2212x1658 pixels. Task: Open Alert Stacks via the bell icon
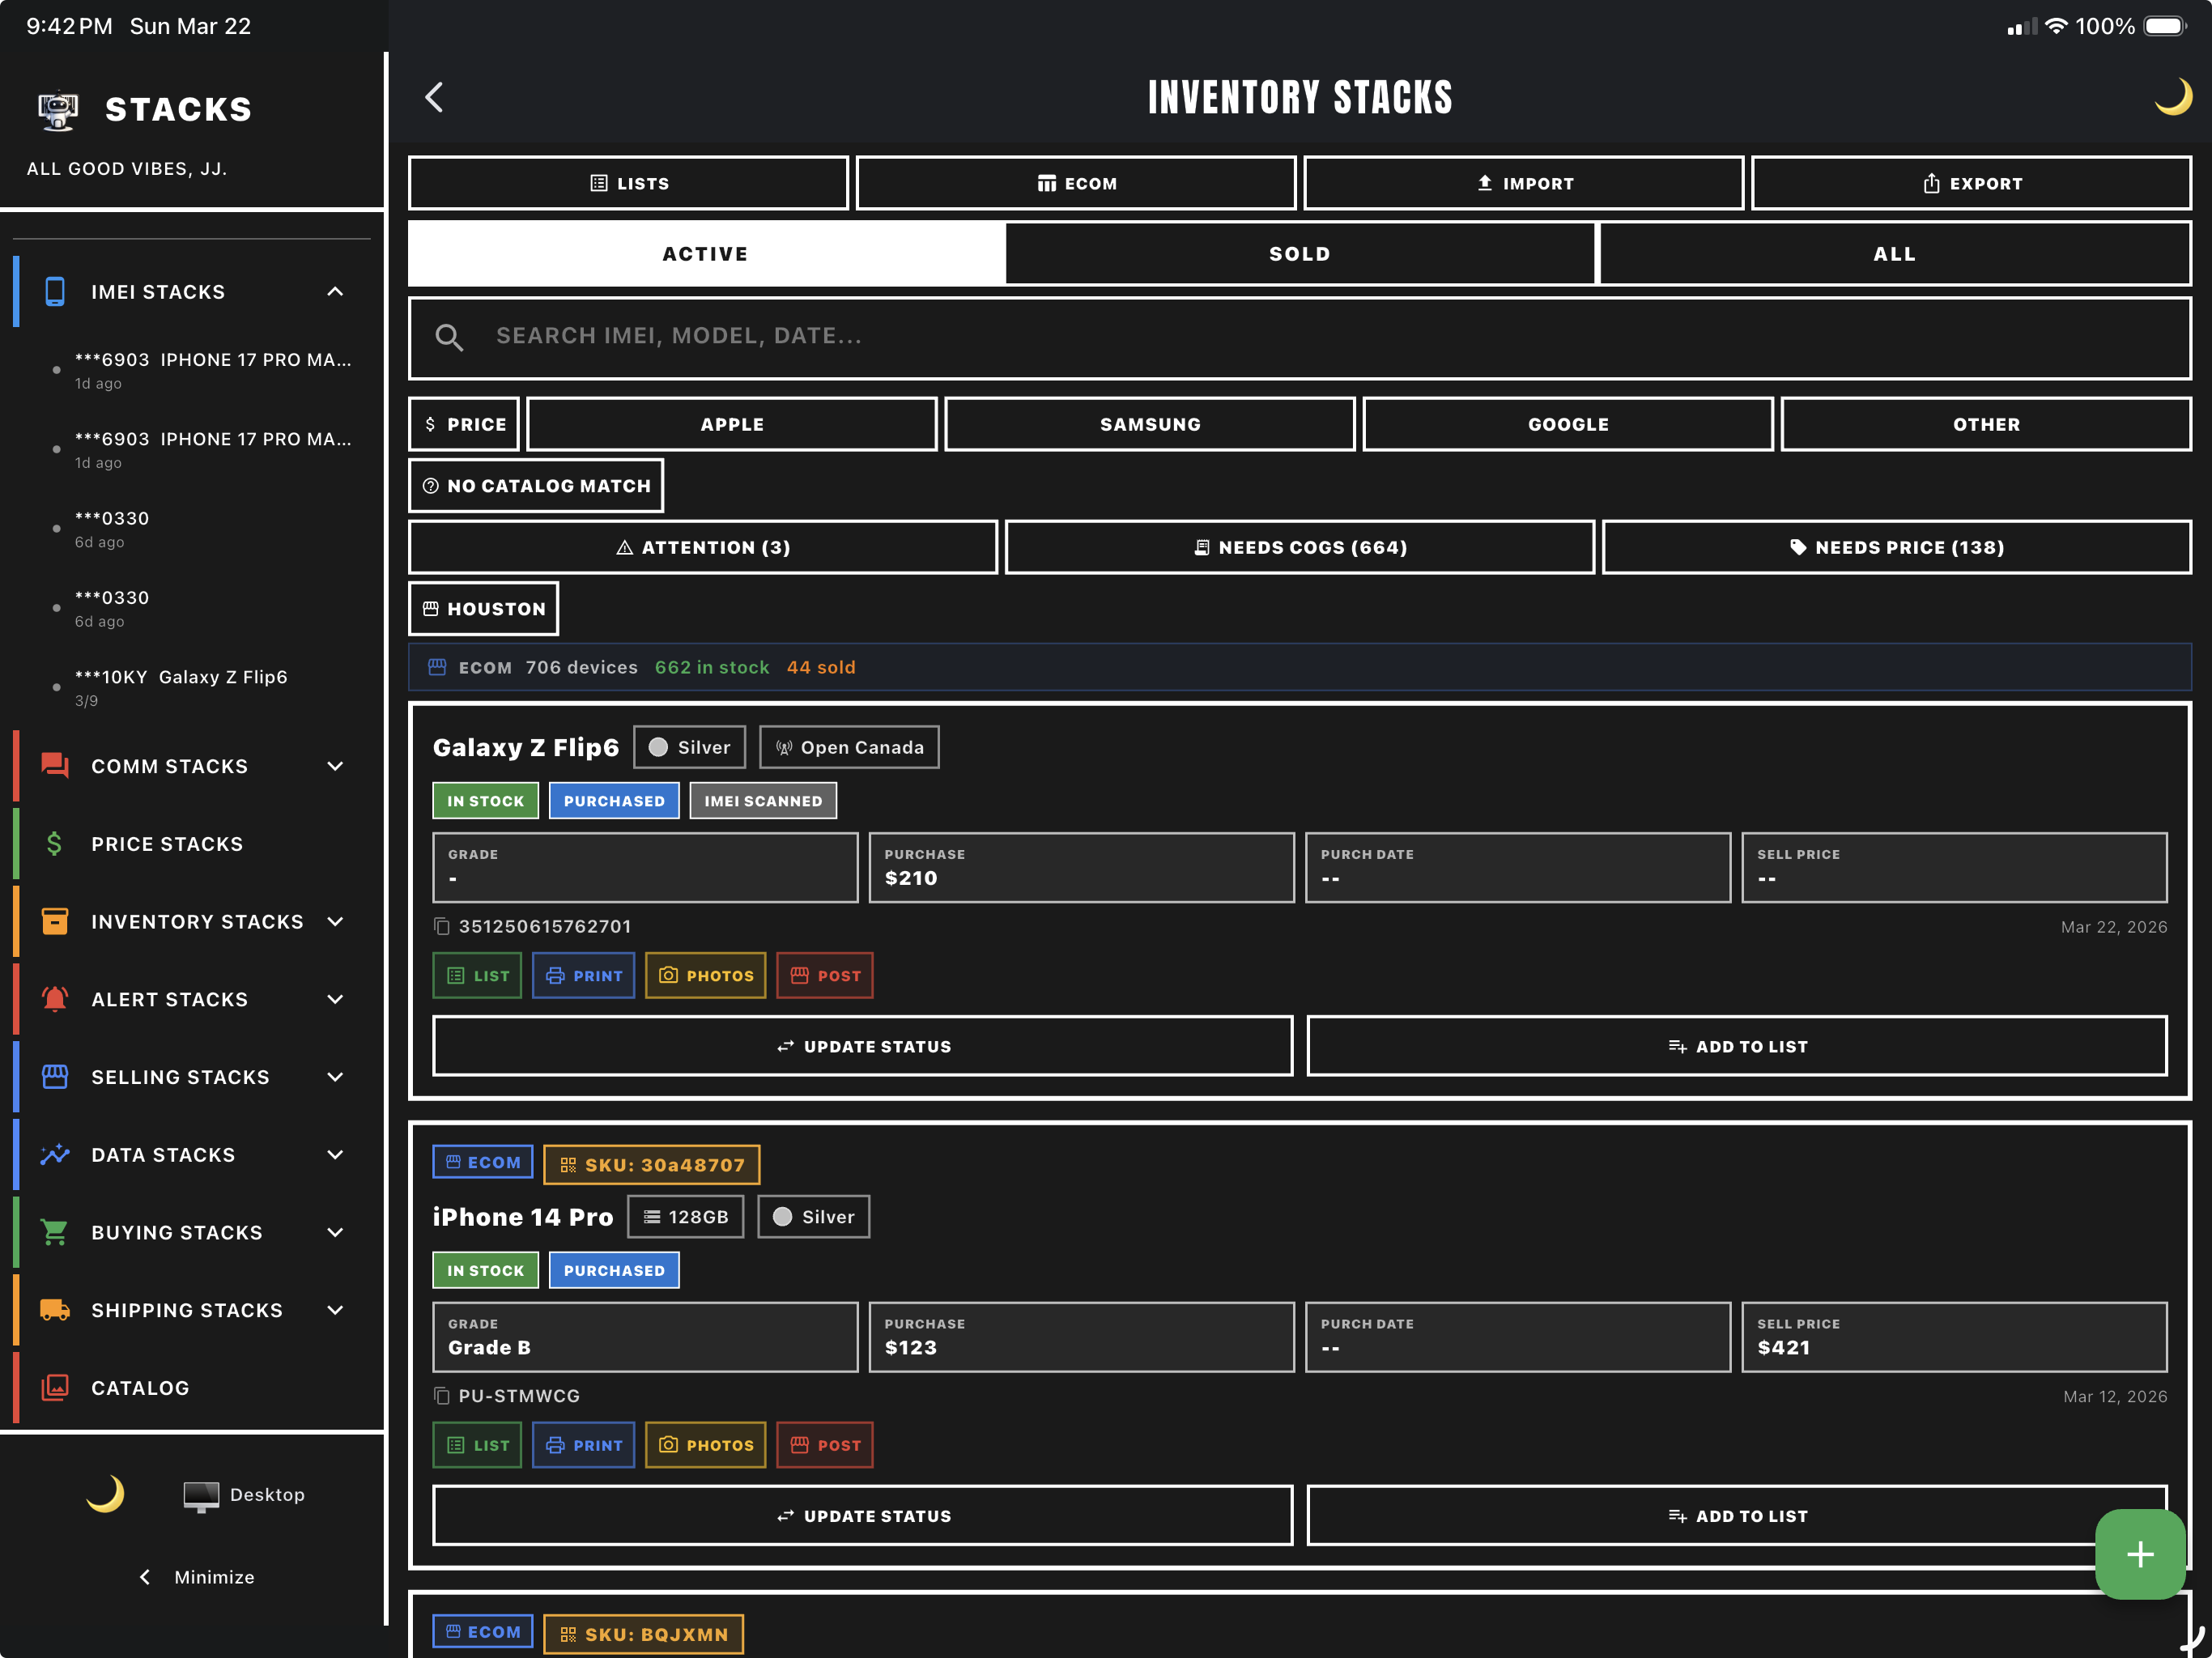tap(55, 998)
